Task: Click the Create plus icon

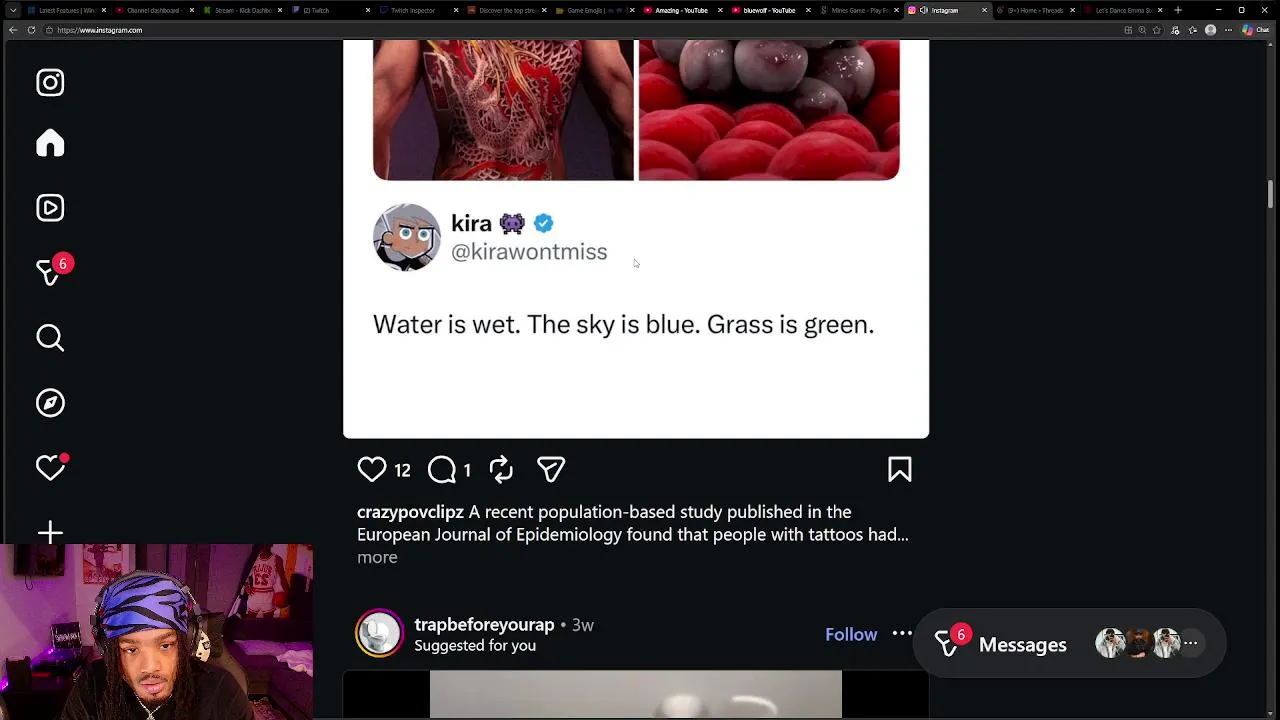Action: click(x=50, y=532)
